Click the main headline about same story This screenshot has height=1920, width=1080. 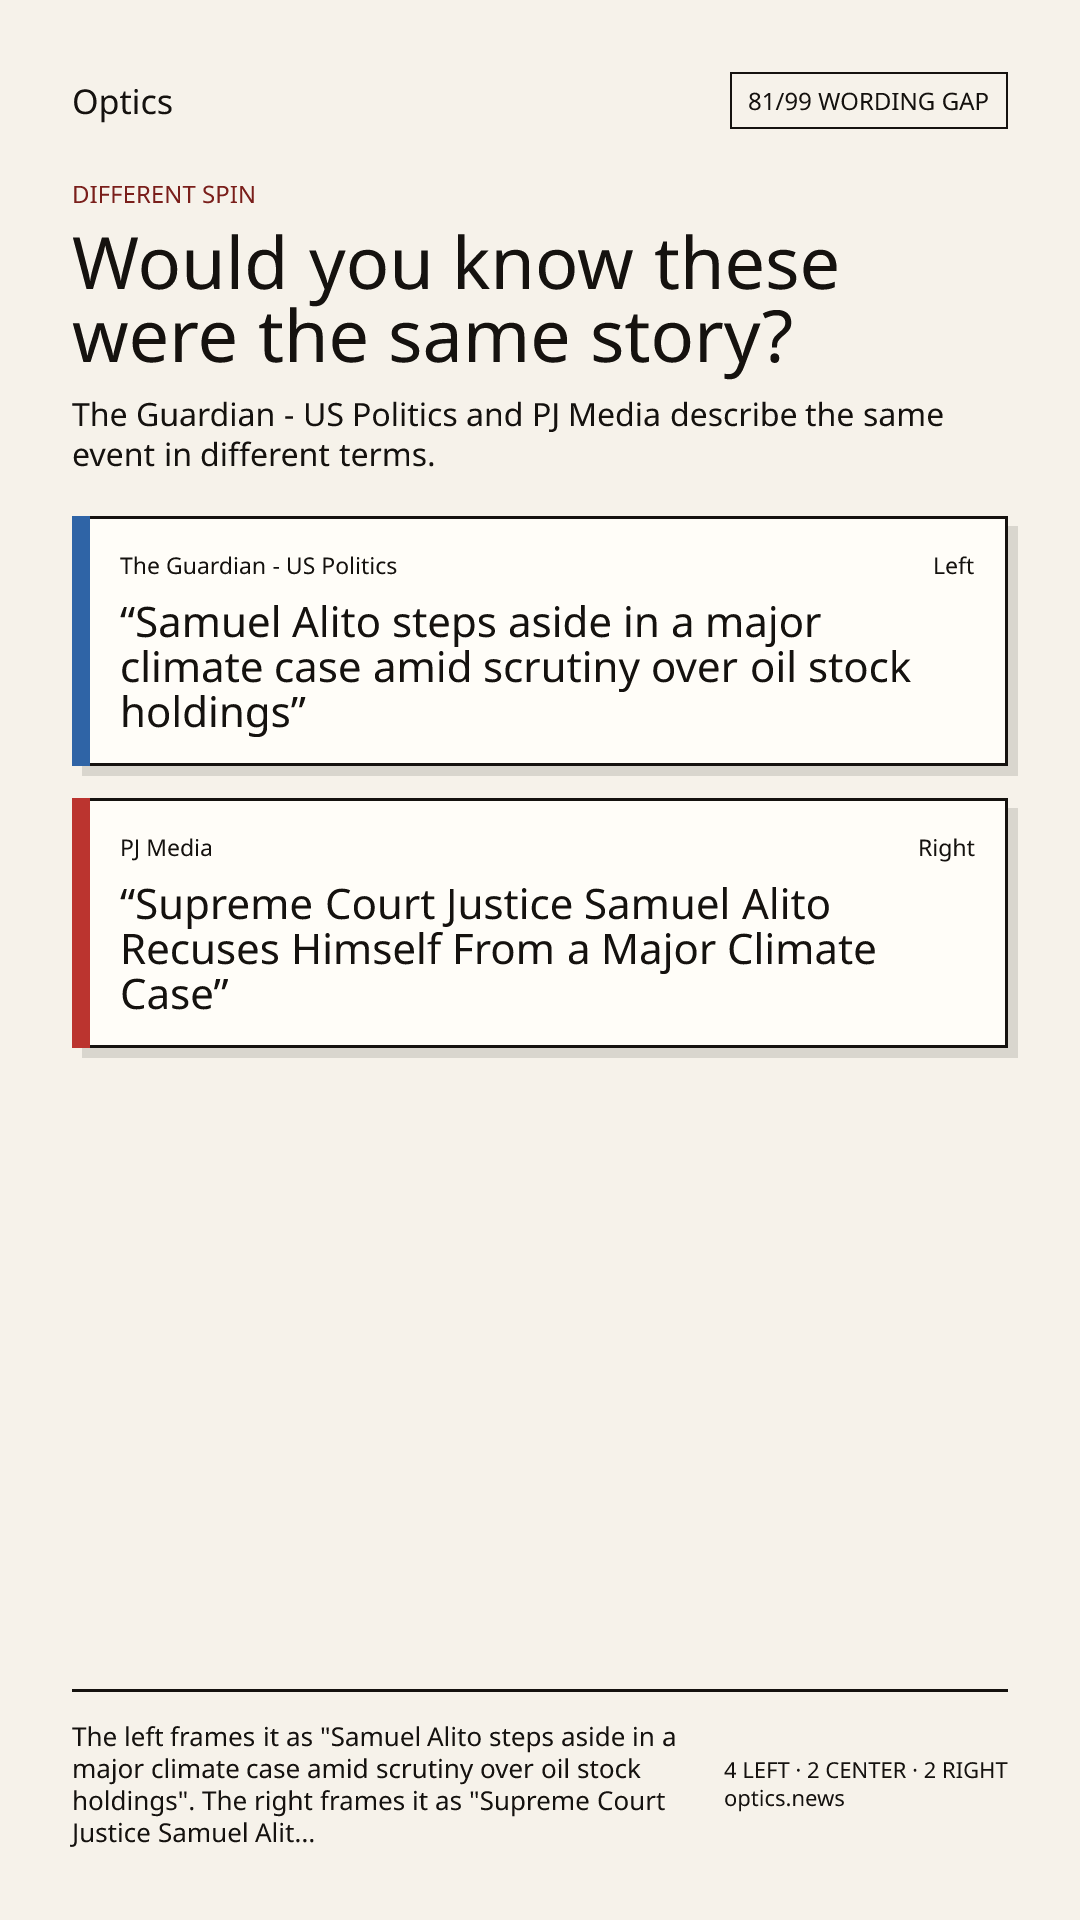tap(455, 299)
